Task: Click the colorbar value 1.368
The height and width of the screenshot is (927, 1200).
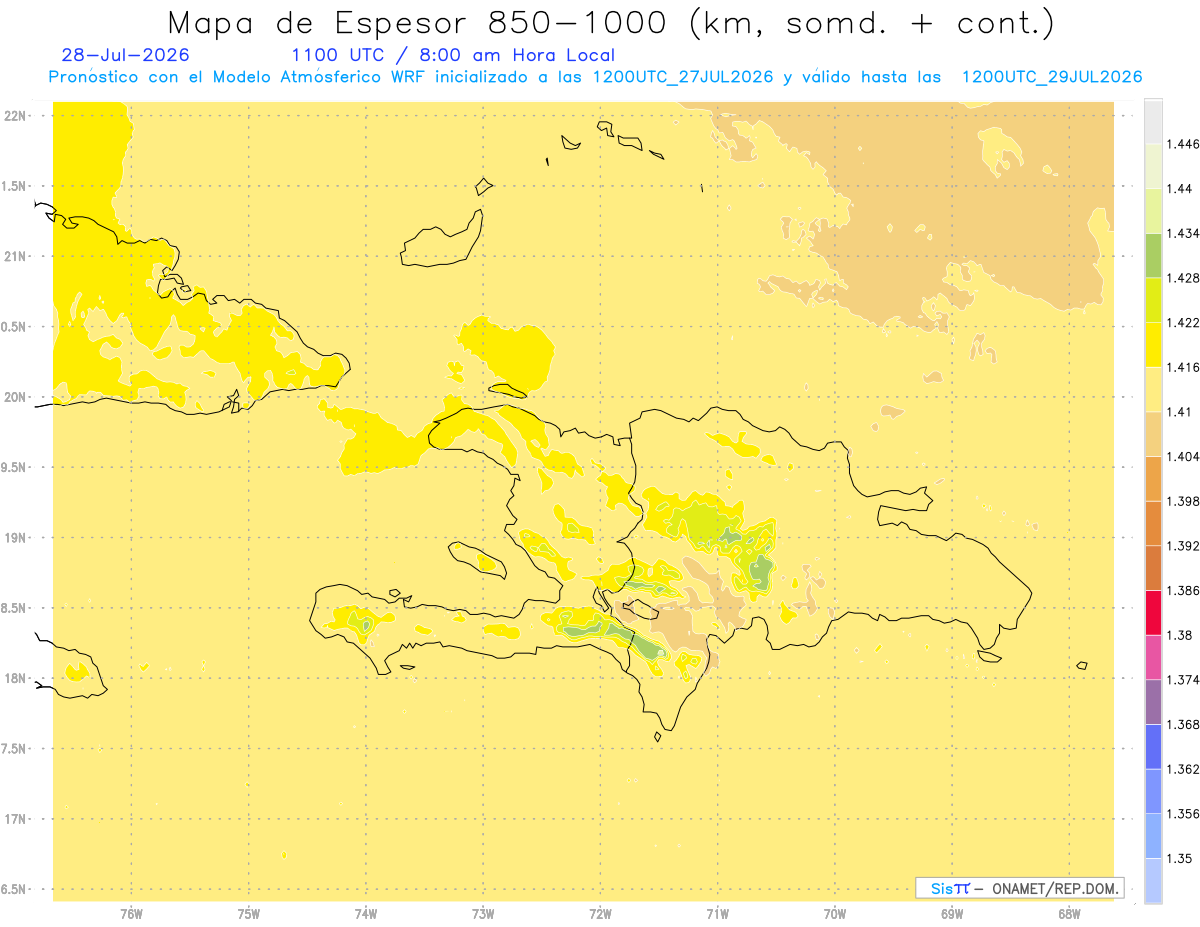Action: 1182,725
